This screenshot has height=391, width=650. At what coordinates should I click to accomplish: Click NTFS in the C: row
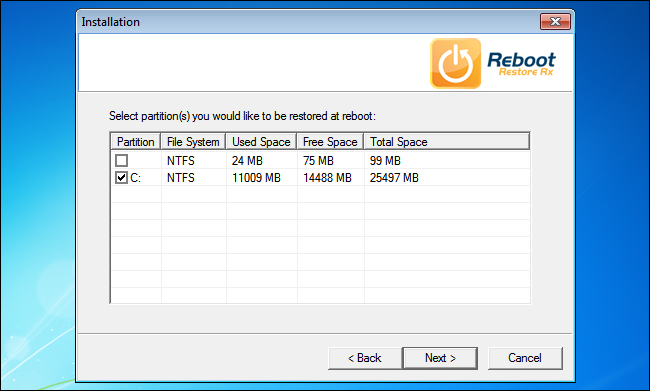coord(181,178)
